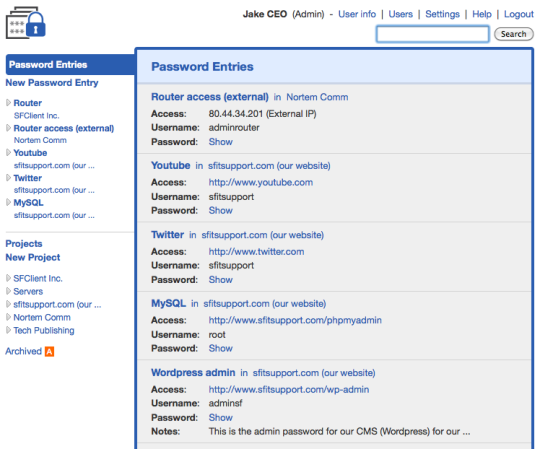Open SFClient Inc. link under sidebar Router
This screenshot has height=449, width=540.
37,116
